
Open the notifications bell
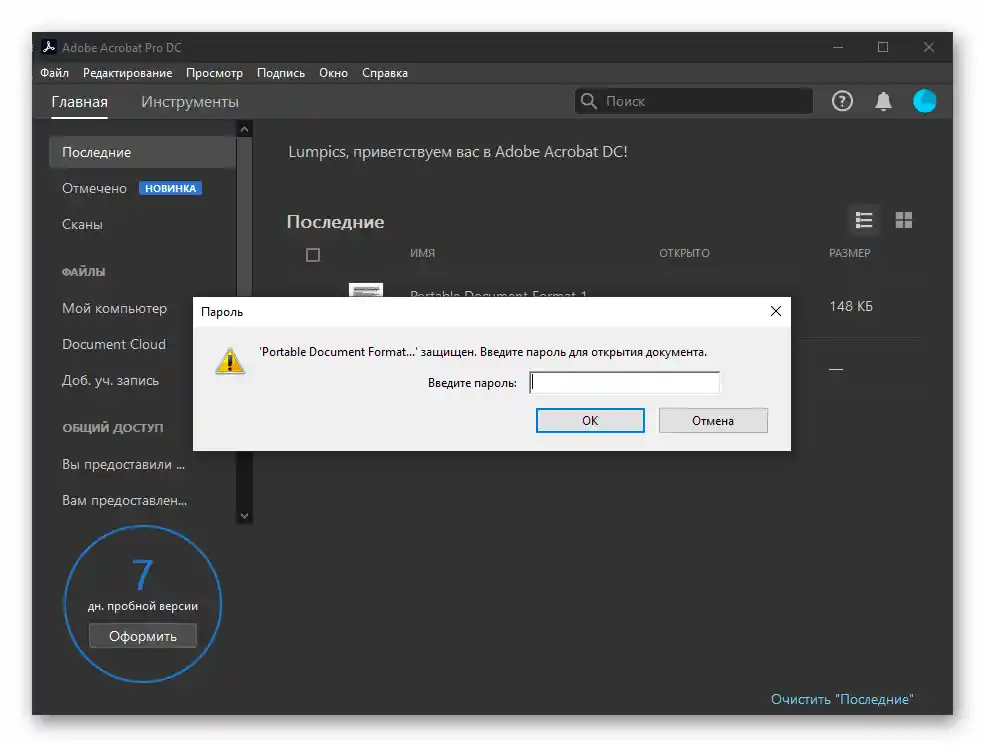(883, 101)
